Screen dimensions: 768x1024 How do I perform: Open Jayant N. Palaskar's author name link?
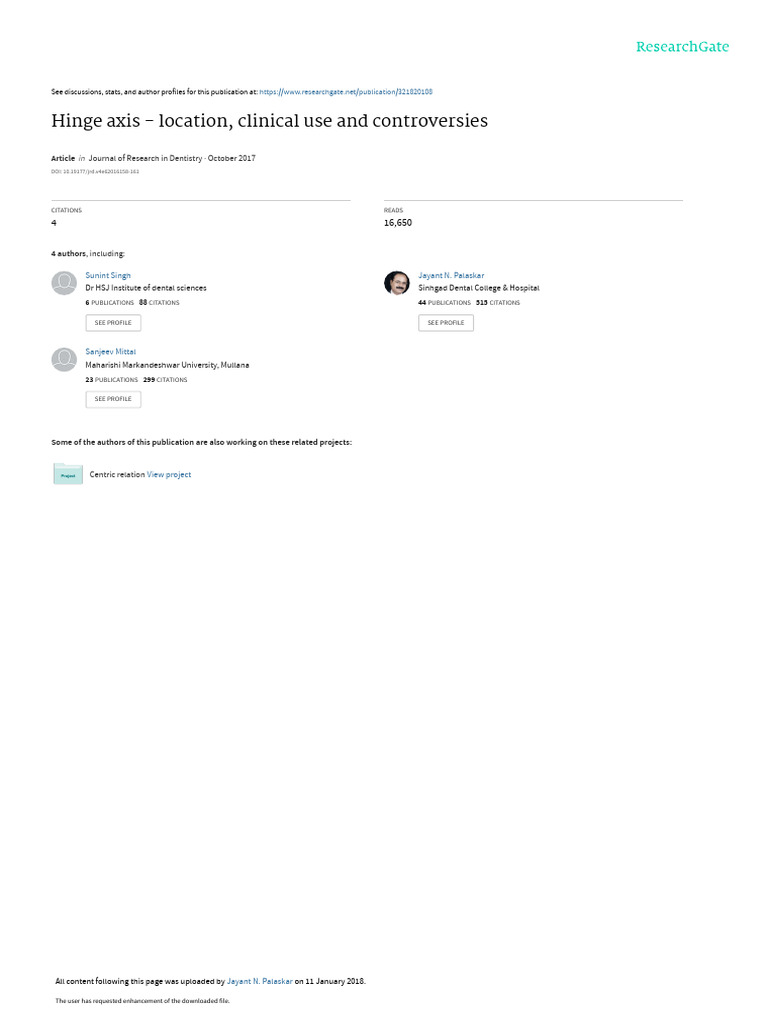tap(451, 275)
